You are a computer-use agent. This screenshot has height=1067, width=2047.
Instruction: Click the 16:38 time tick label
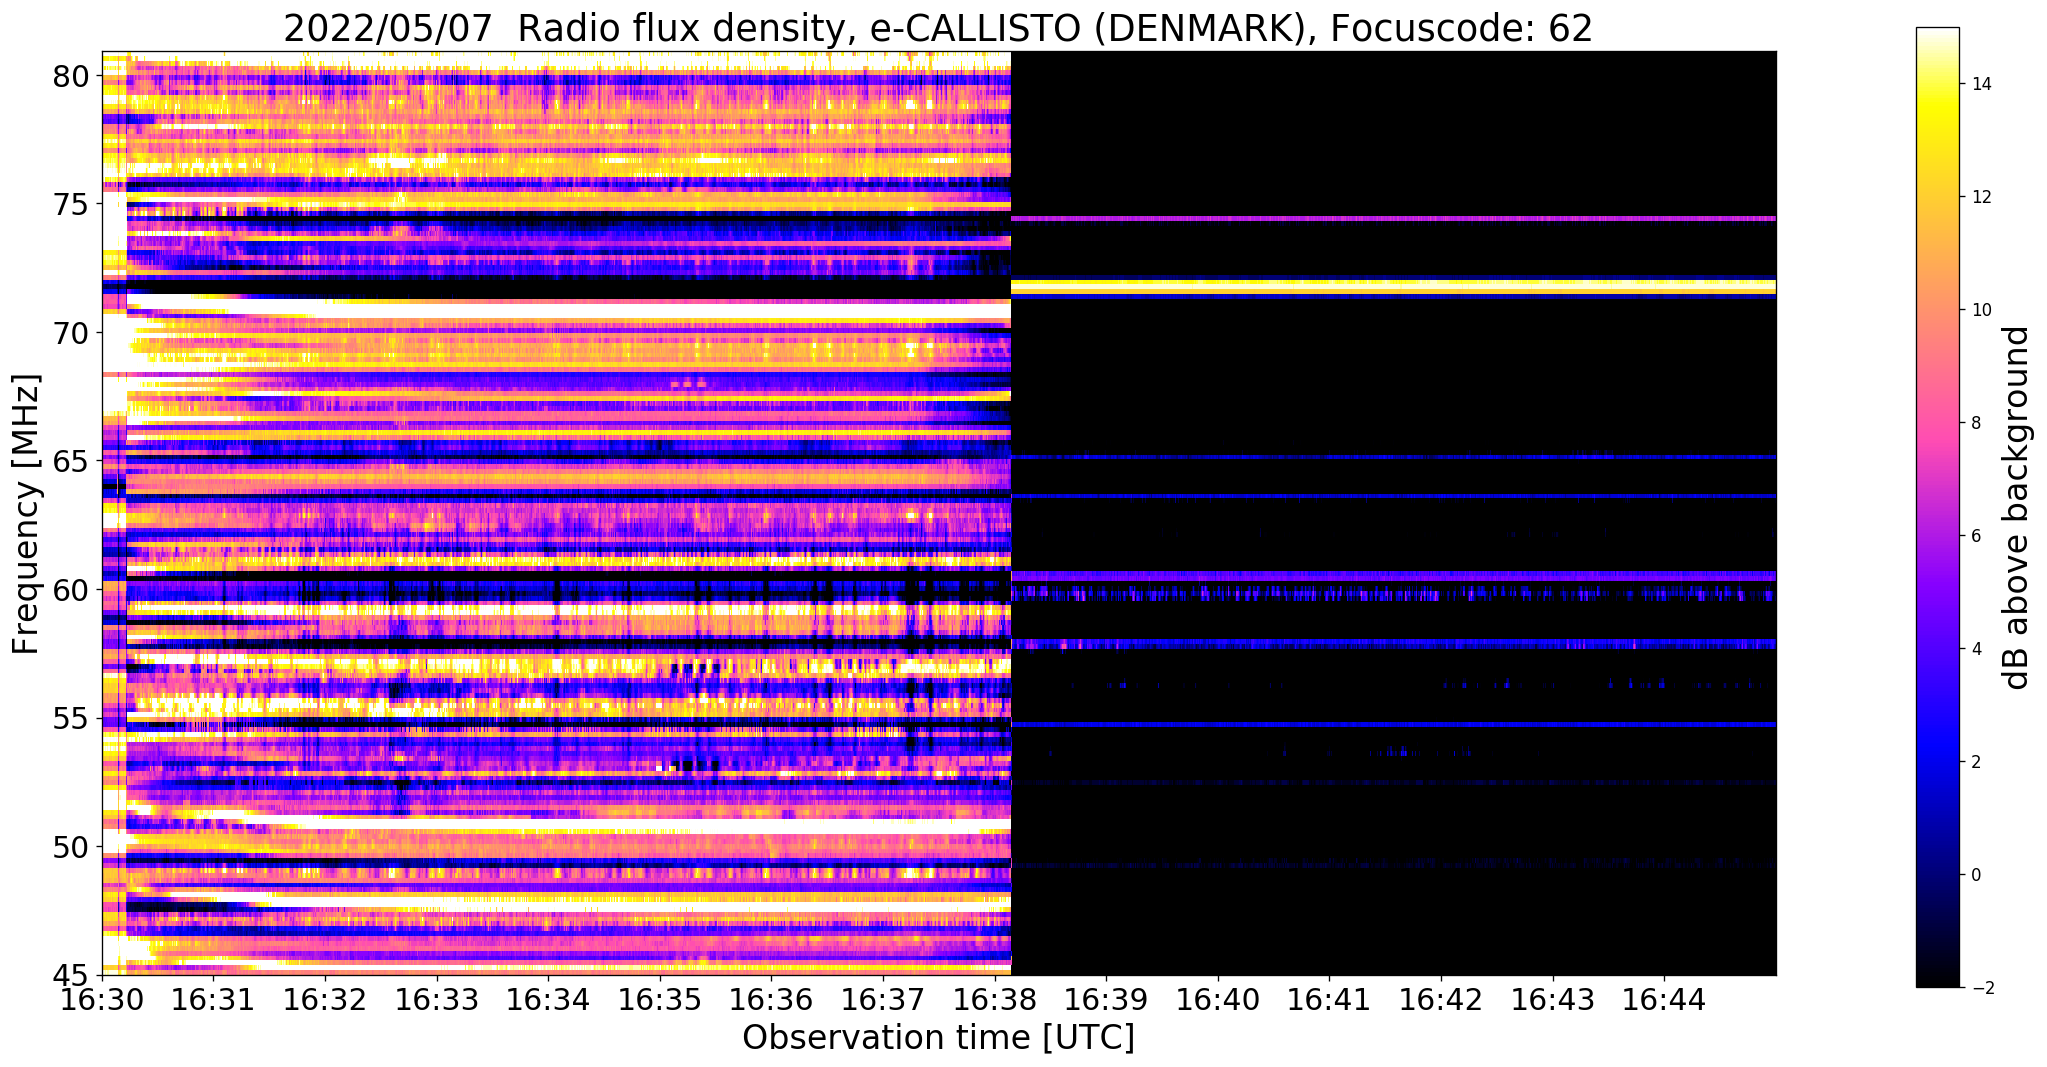pos(995,1001)
